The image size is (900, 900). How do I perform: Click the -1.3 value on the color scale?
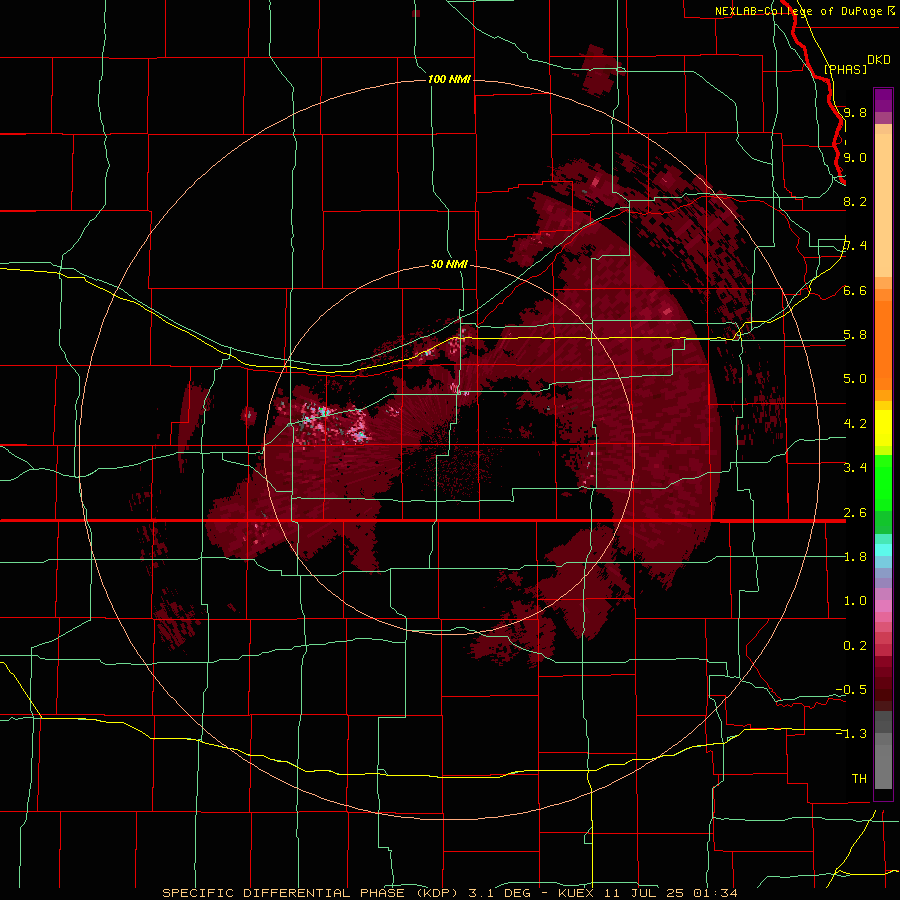click(851, 734)
